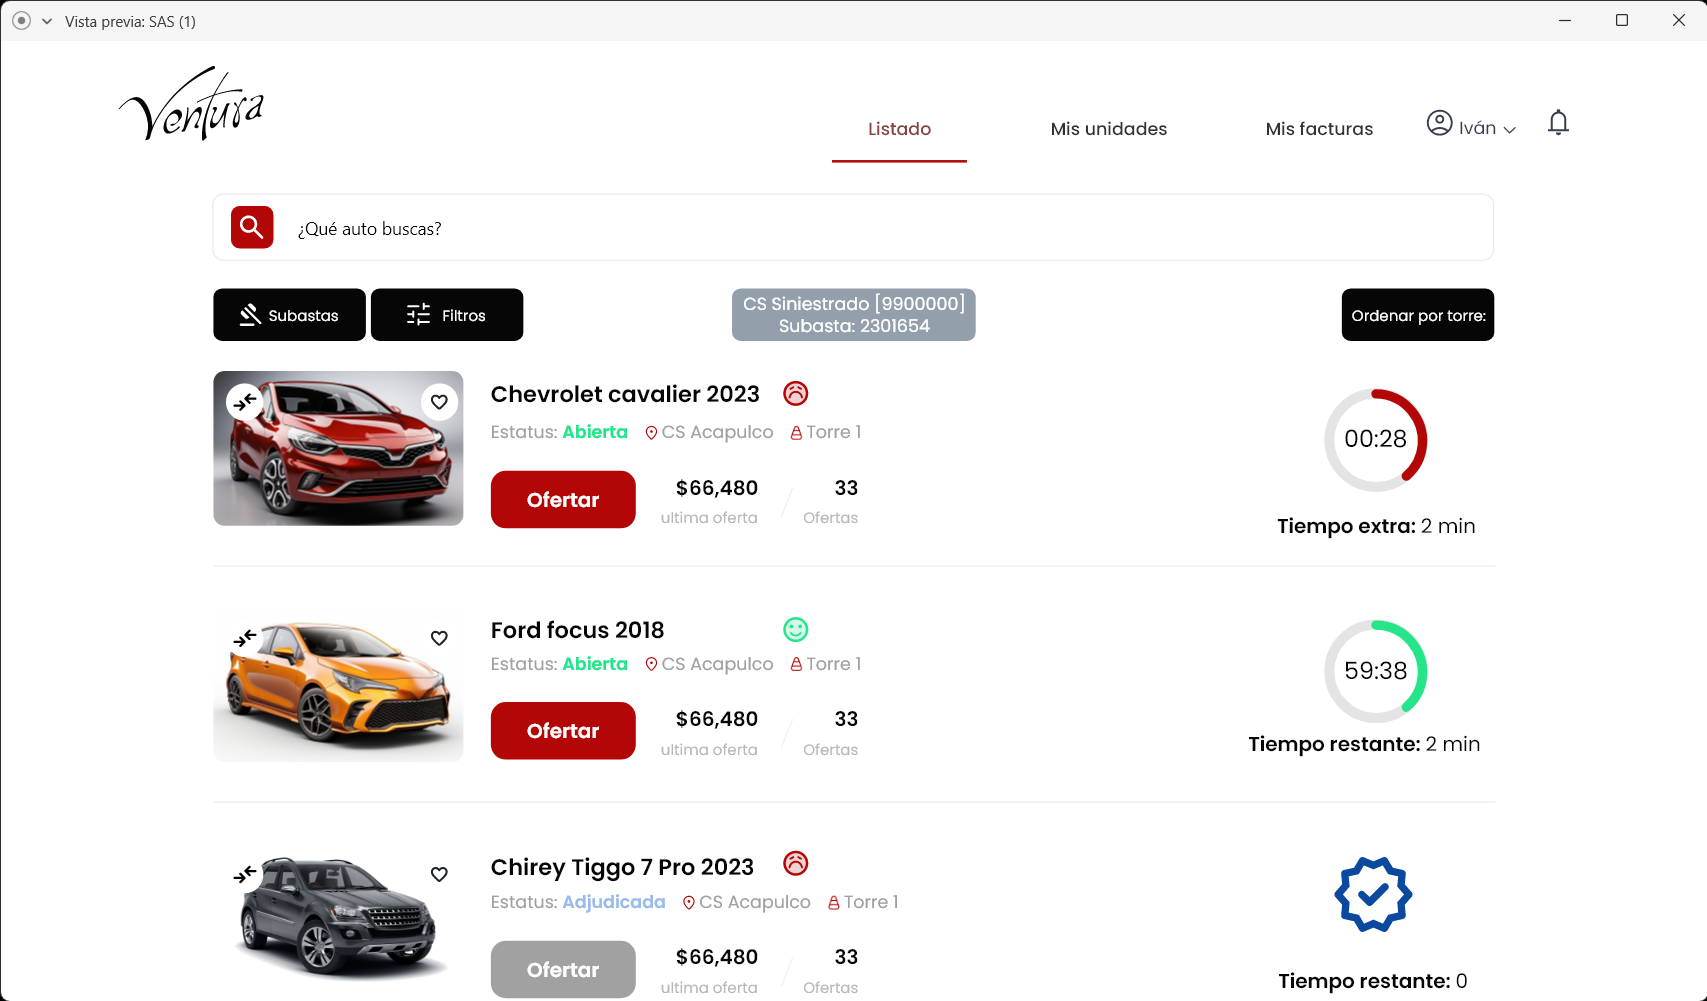Expand the Iván user account menu
Viewport: 1707px width, 1001px height.
(1471, 126)
